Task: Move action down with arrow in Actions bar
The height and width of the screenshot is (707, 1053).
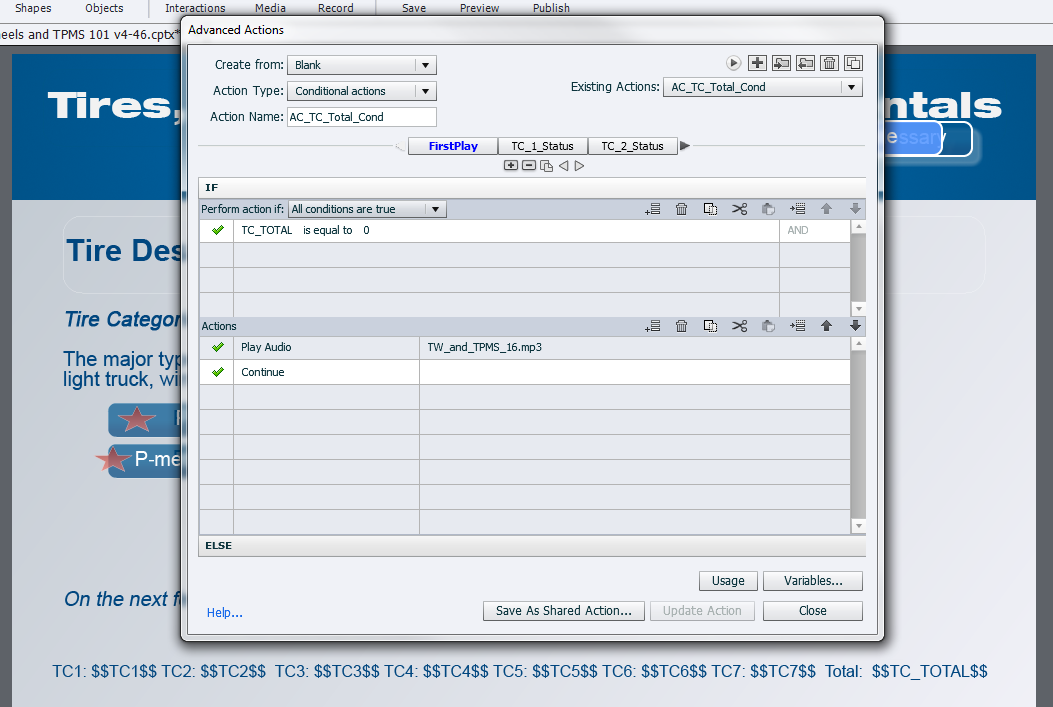Action: [855, 326]
